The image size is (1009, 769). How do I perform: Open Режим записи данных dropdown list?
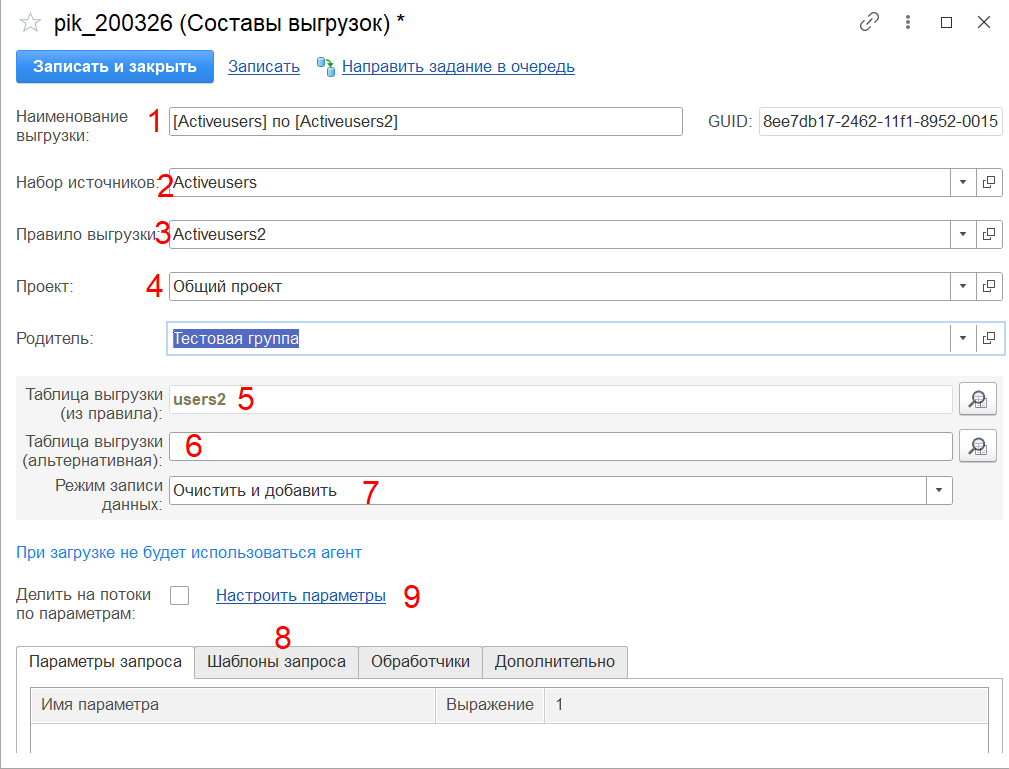tap(940, 490)
